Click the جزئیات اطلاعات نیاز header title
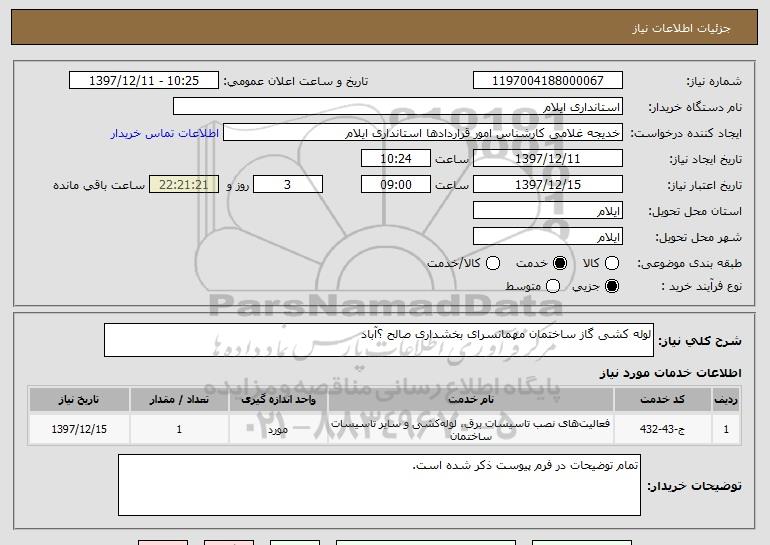 pos(681,28)
